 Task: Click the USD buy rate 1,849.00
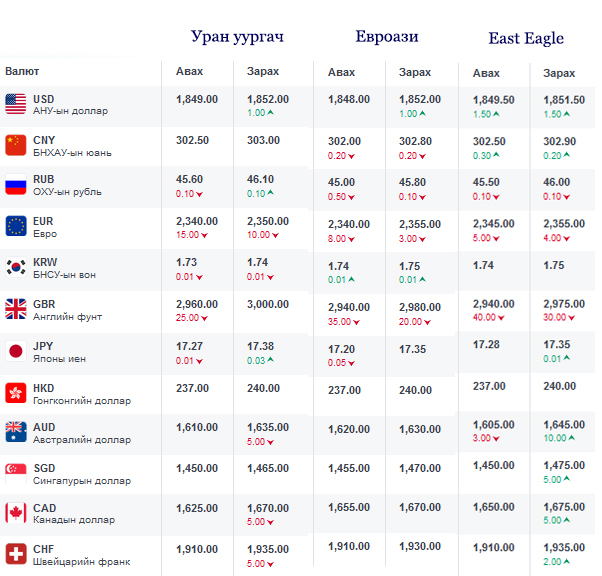[x=196, y=99]
